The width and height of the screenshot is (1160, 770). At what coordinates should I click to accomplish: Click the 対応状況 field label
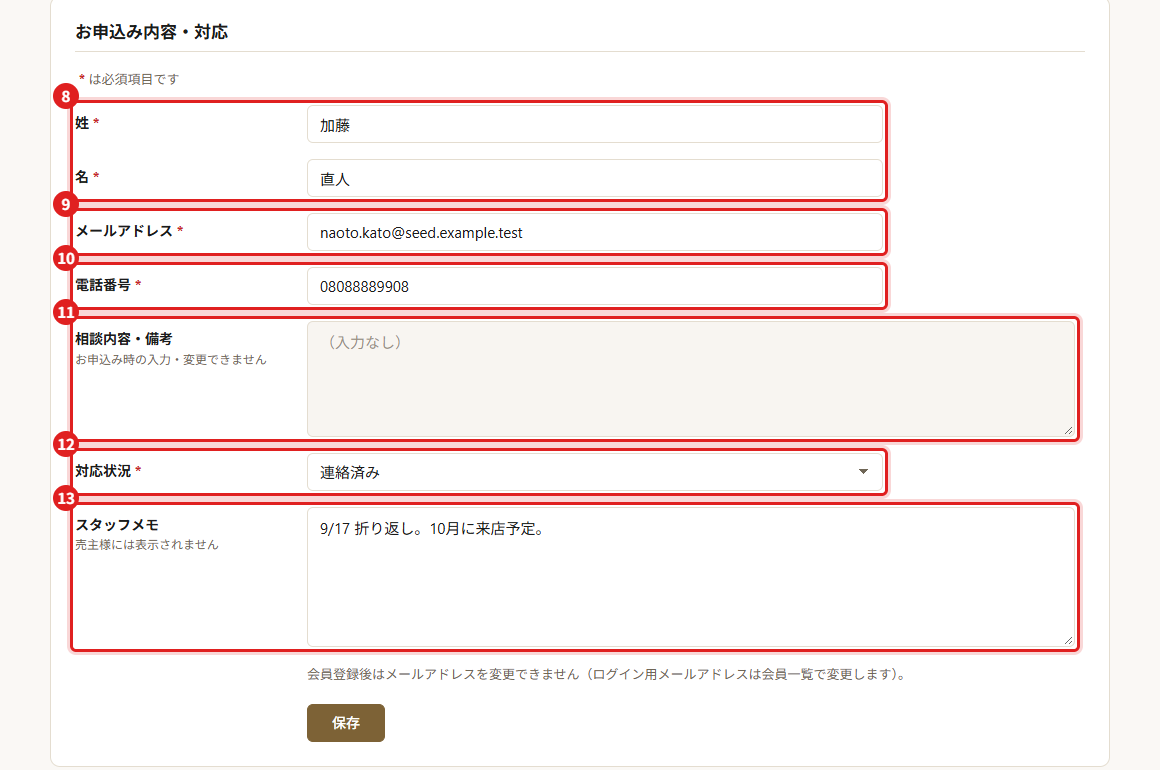pyautogui.click(x=103, y=470)
